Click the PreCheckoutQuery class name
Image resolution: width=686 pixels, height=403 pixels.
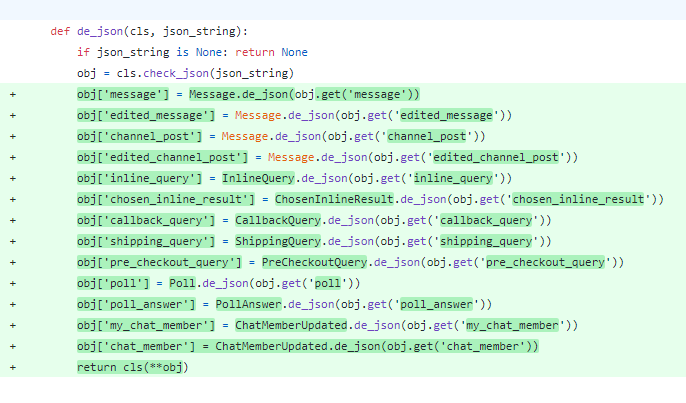pyautogui.click(x=314, y=262)
